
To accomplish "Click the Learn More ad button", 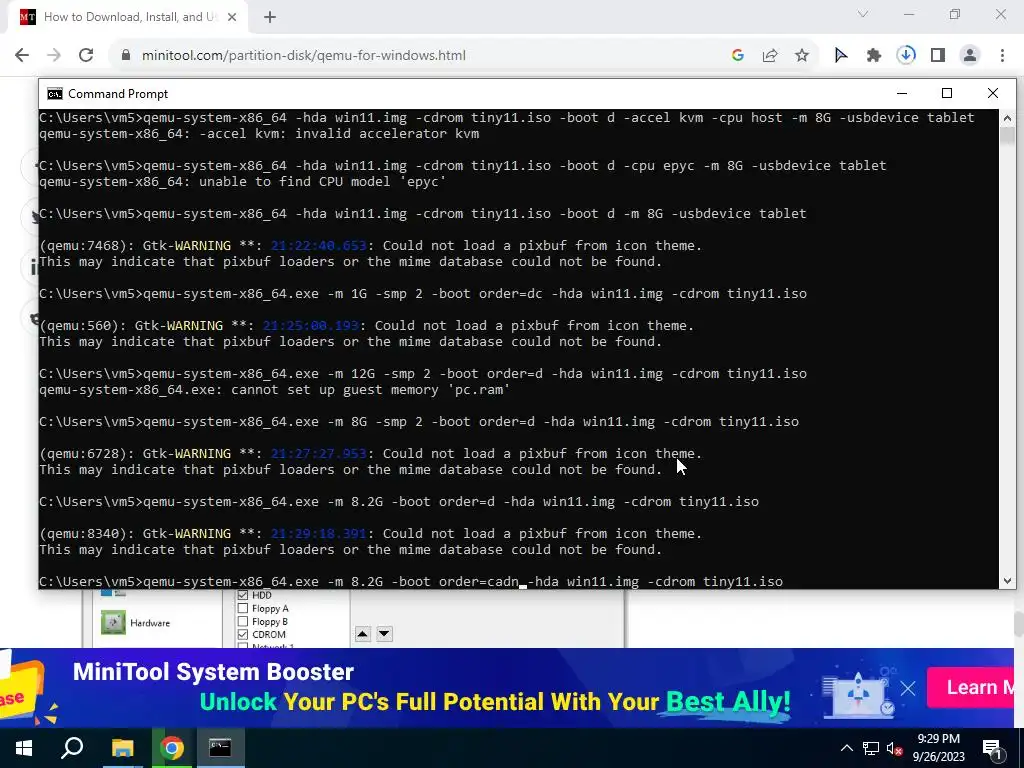I will (x=970, y=688).
